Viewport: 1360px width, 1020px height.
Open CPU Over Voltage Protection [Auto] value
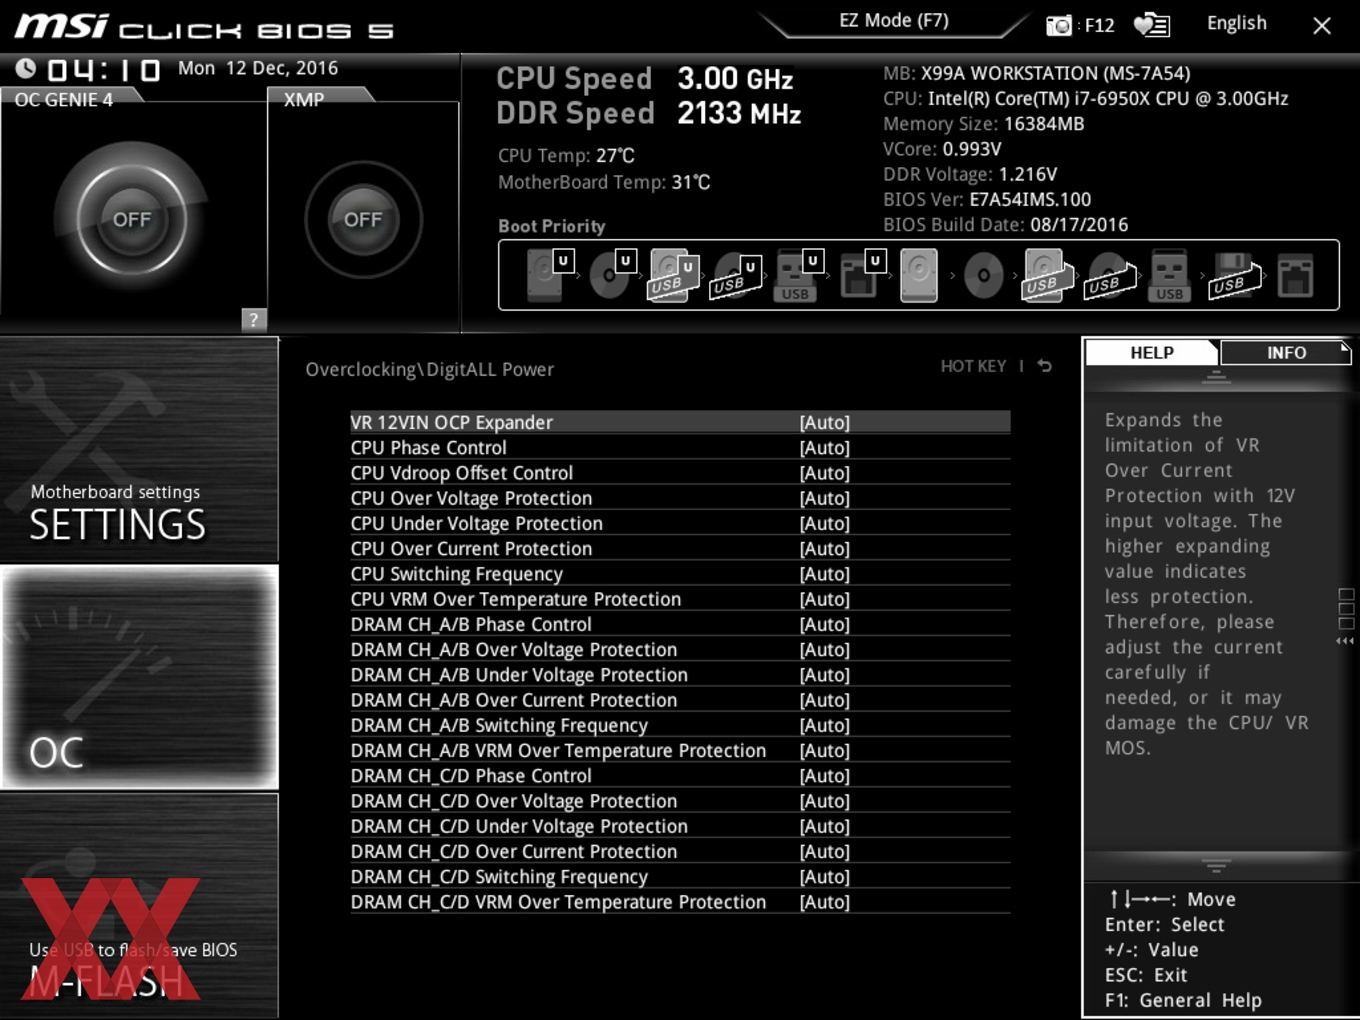pos(824,498)
